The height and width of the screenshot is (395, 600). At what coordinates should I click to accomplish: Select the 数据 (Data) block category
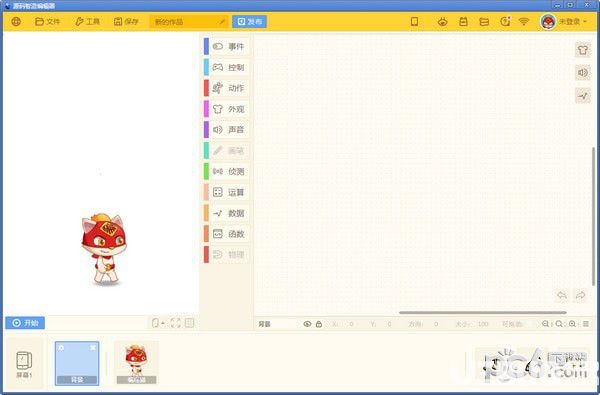pyautogui.click(x=227, y=213)
